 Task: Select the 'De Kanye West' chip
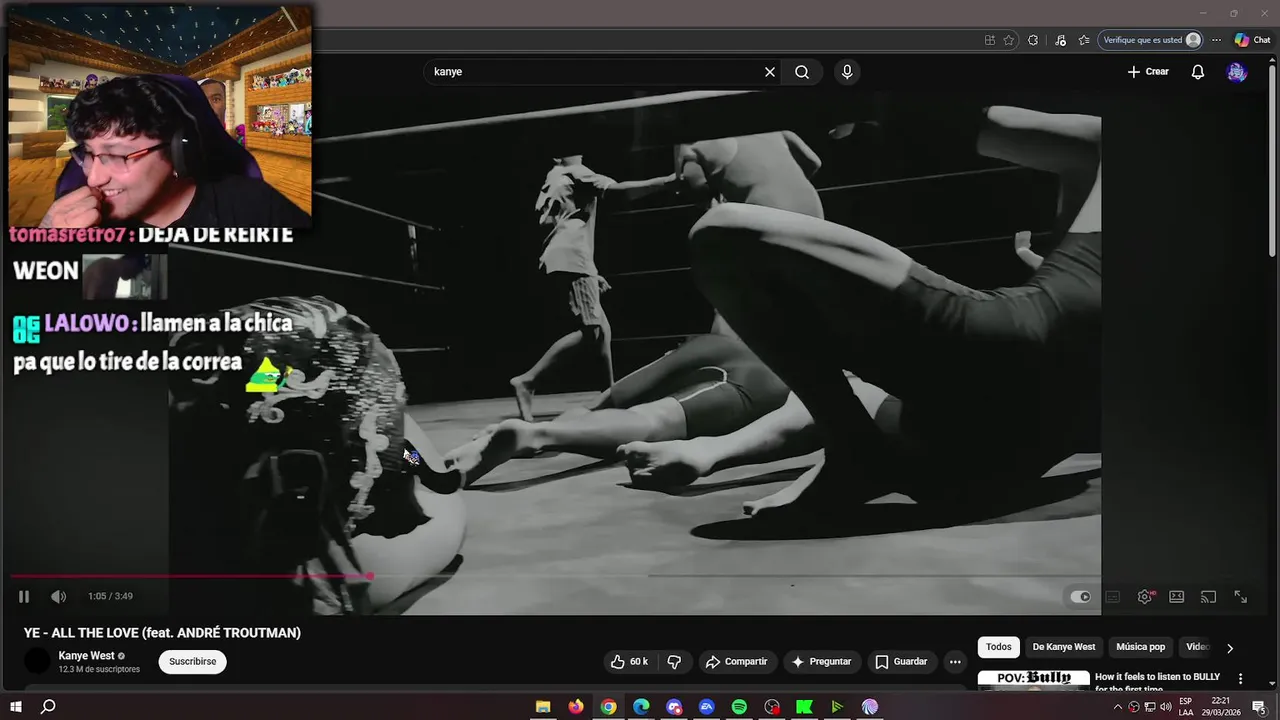[1064, 647]
